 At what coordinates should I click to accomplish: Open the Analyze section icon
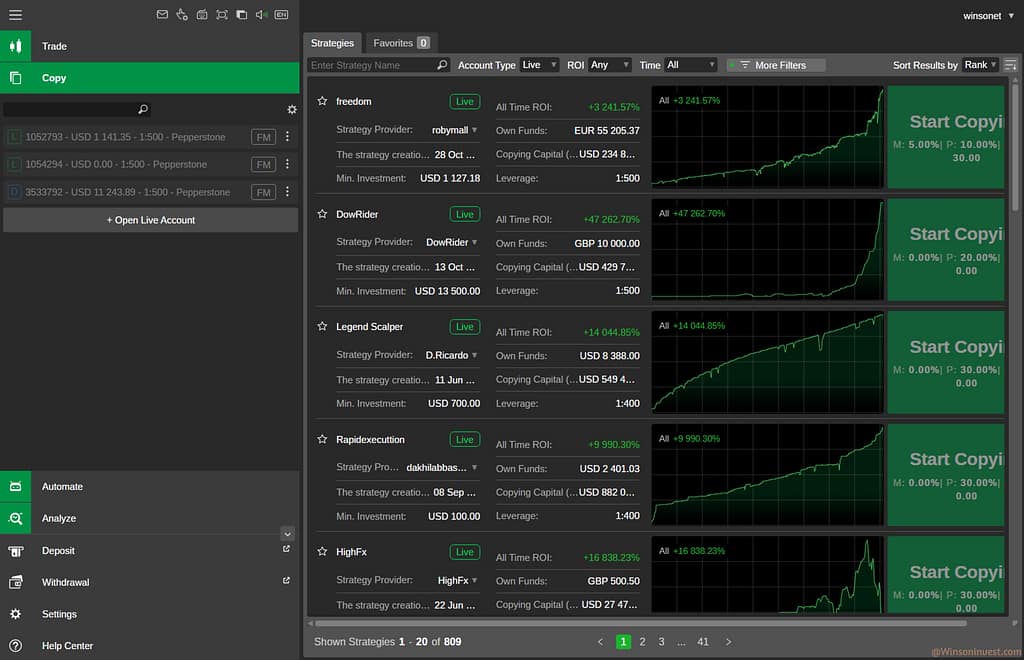click(x=15, y=519)
